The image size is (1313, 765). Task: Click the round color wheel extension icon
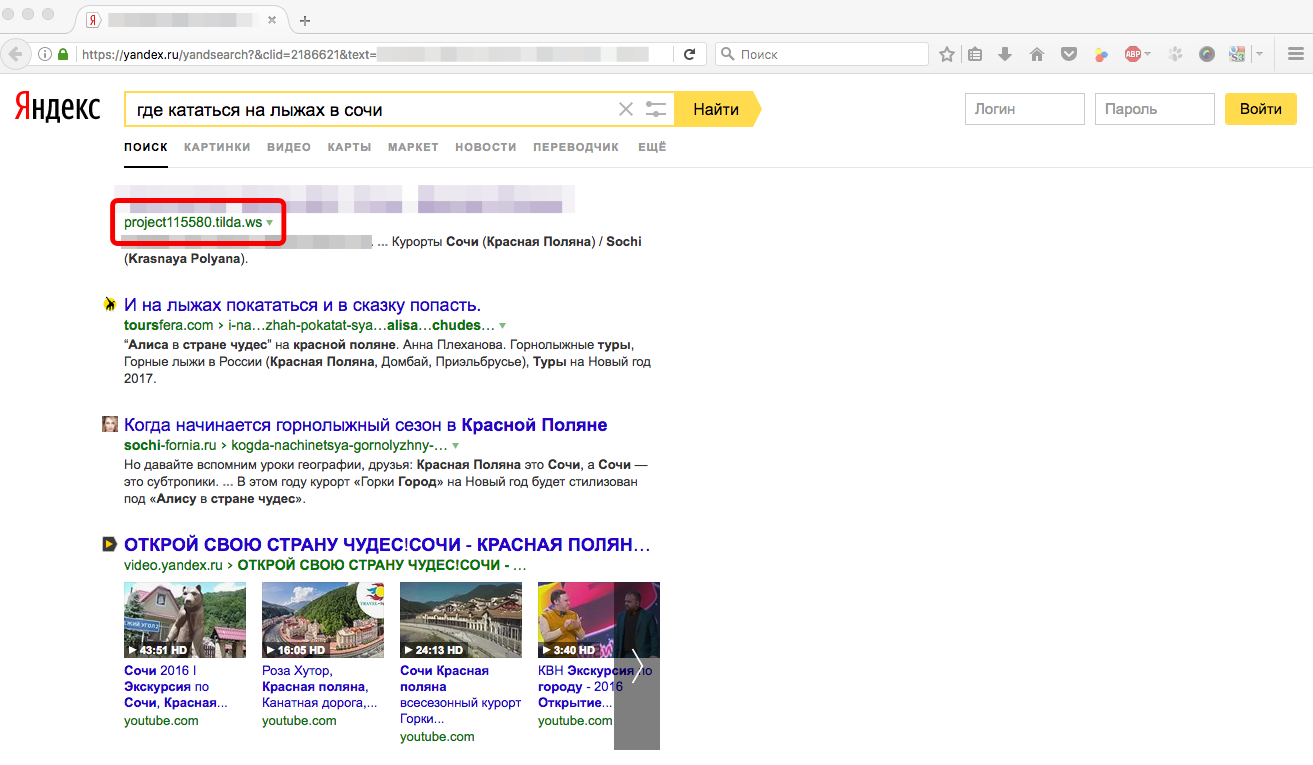click(1207, 54)
